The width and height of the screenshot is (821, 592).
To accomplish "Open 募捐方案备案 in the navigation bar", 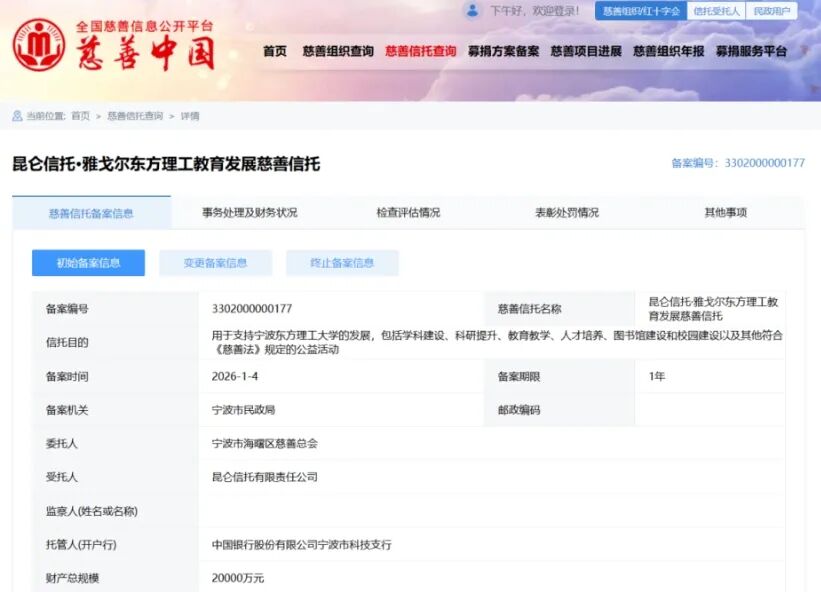I will coord(503,51).
